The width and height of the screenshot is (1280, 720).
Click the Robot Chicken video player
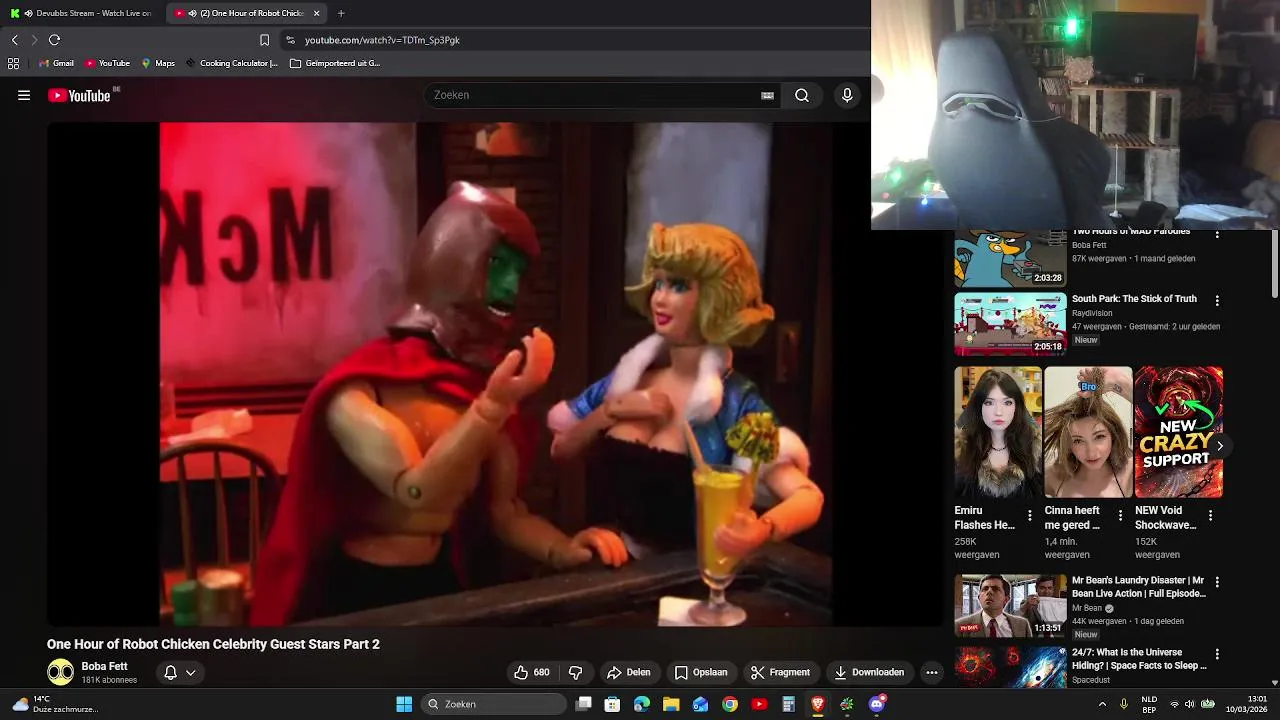pos(495,374)
